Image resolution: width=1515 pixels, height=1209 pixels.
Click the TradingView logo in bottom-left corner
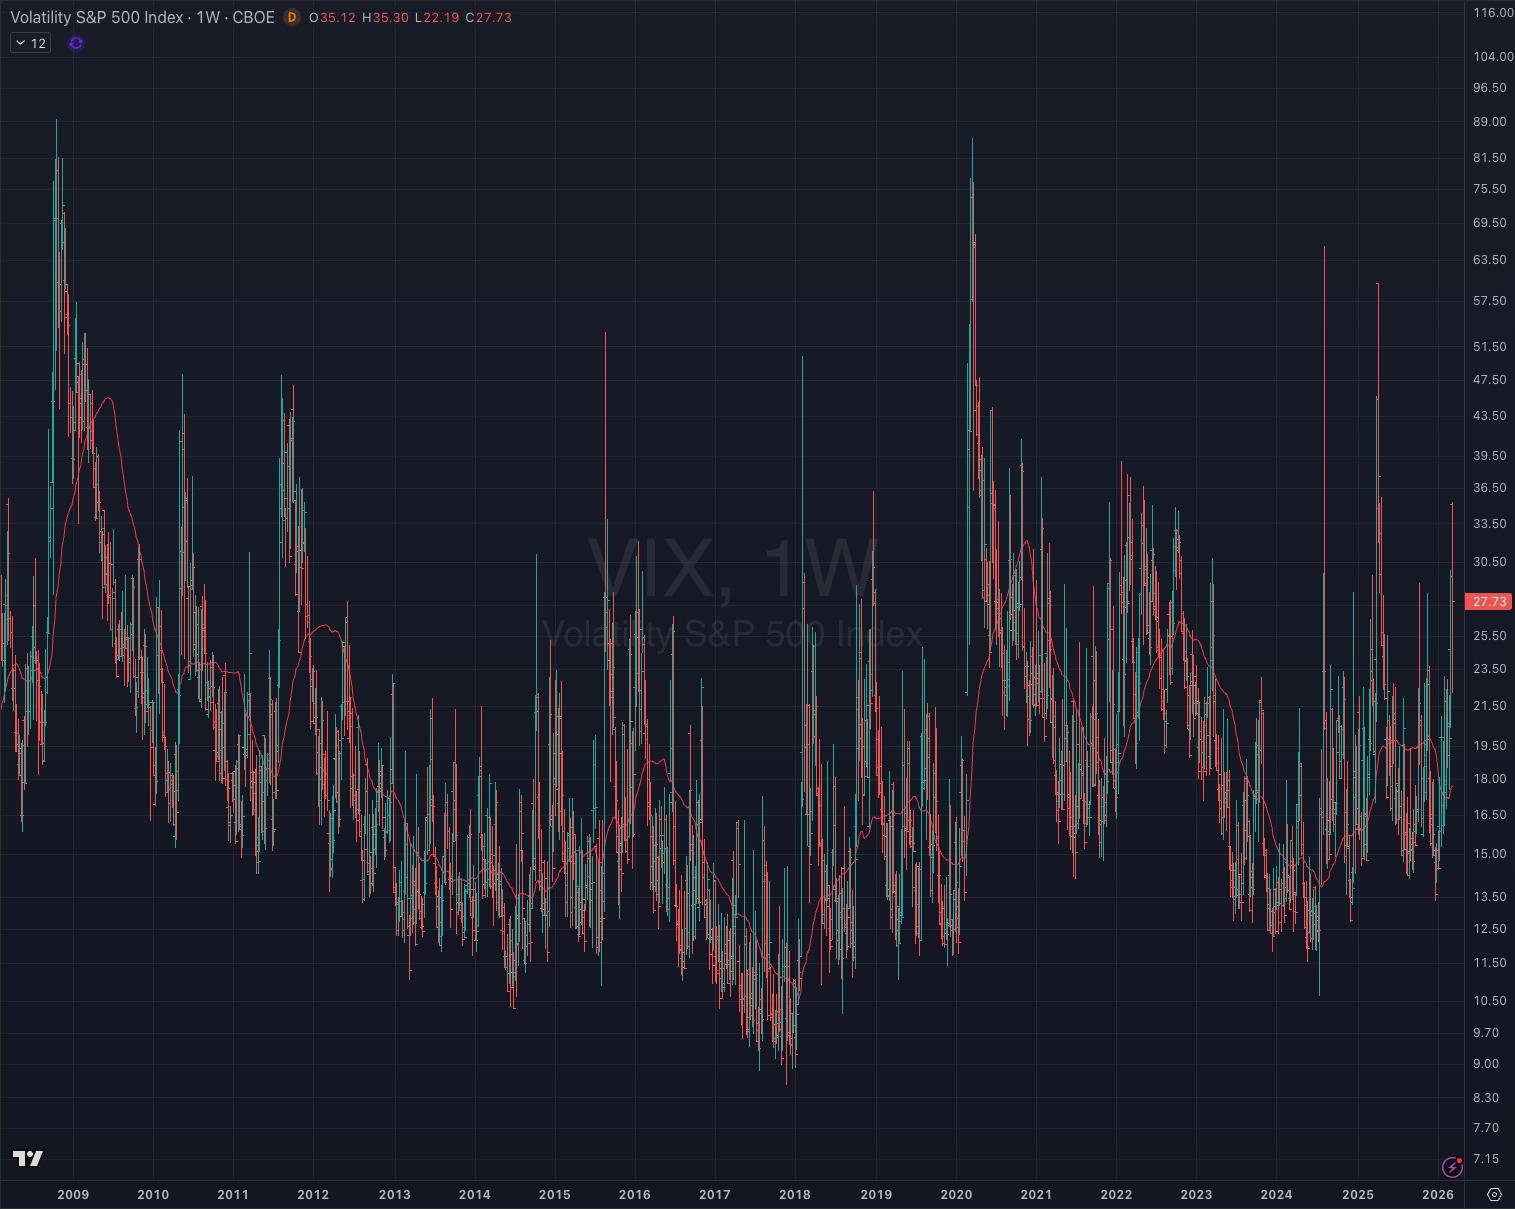pyautogui.click(x=28, y=1158)
